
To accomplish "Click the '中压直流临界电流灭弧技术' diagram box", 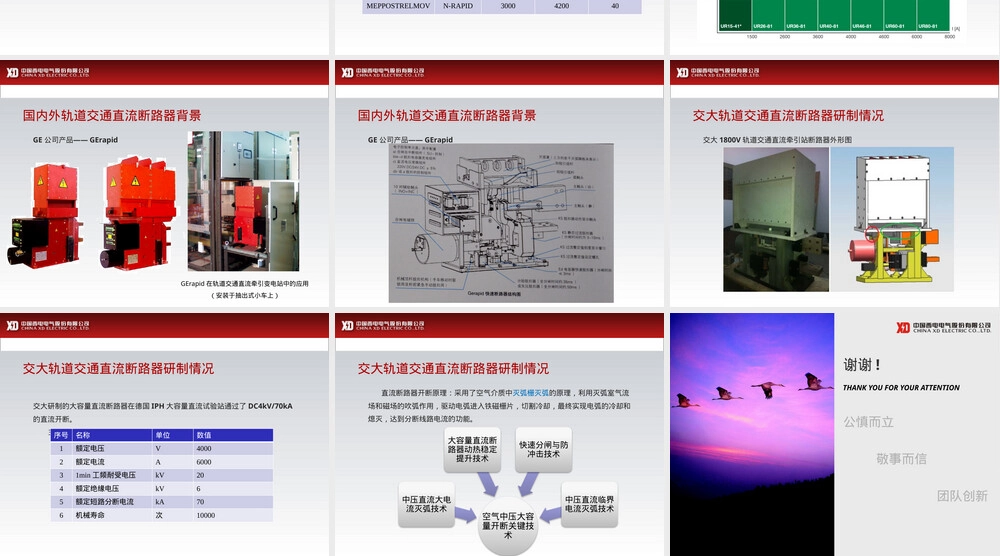I will pyautogui.click(x=589, y=504).
